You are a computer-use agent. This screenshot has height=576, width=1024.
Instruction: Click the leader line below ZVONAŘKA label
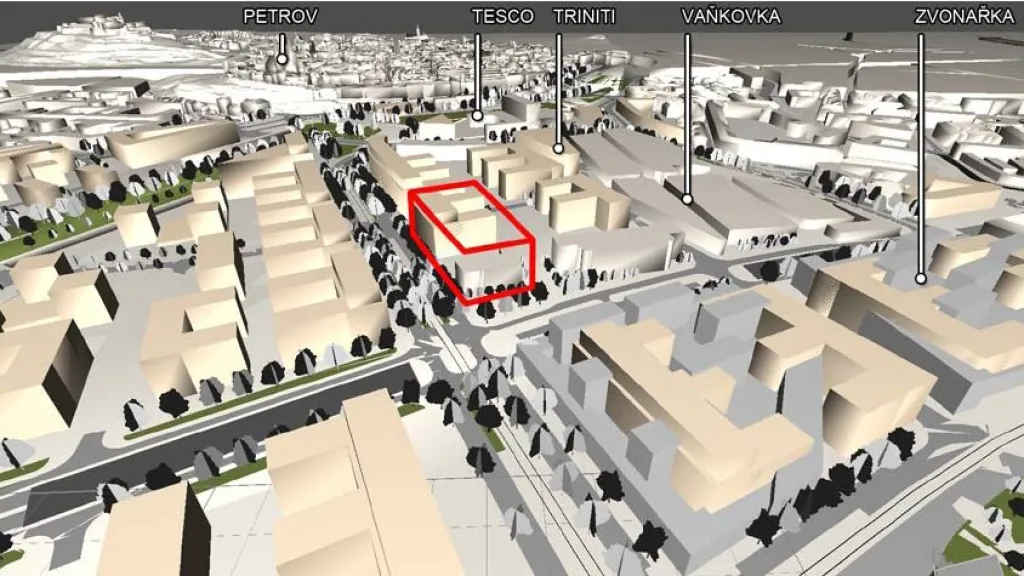(x=921, y=150)
